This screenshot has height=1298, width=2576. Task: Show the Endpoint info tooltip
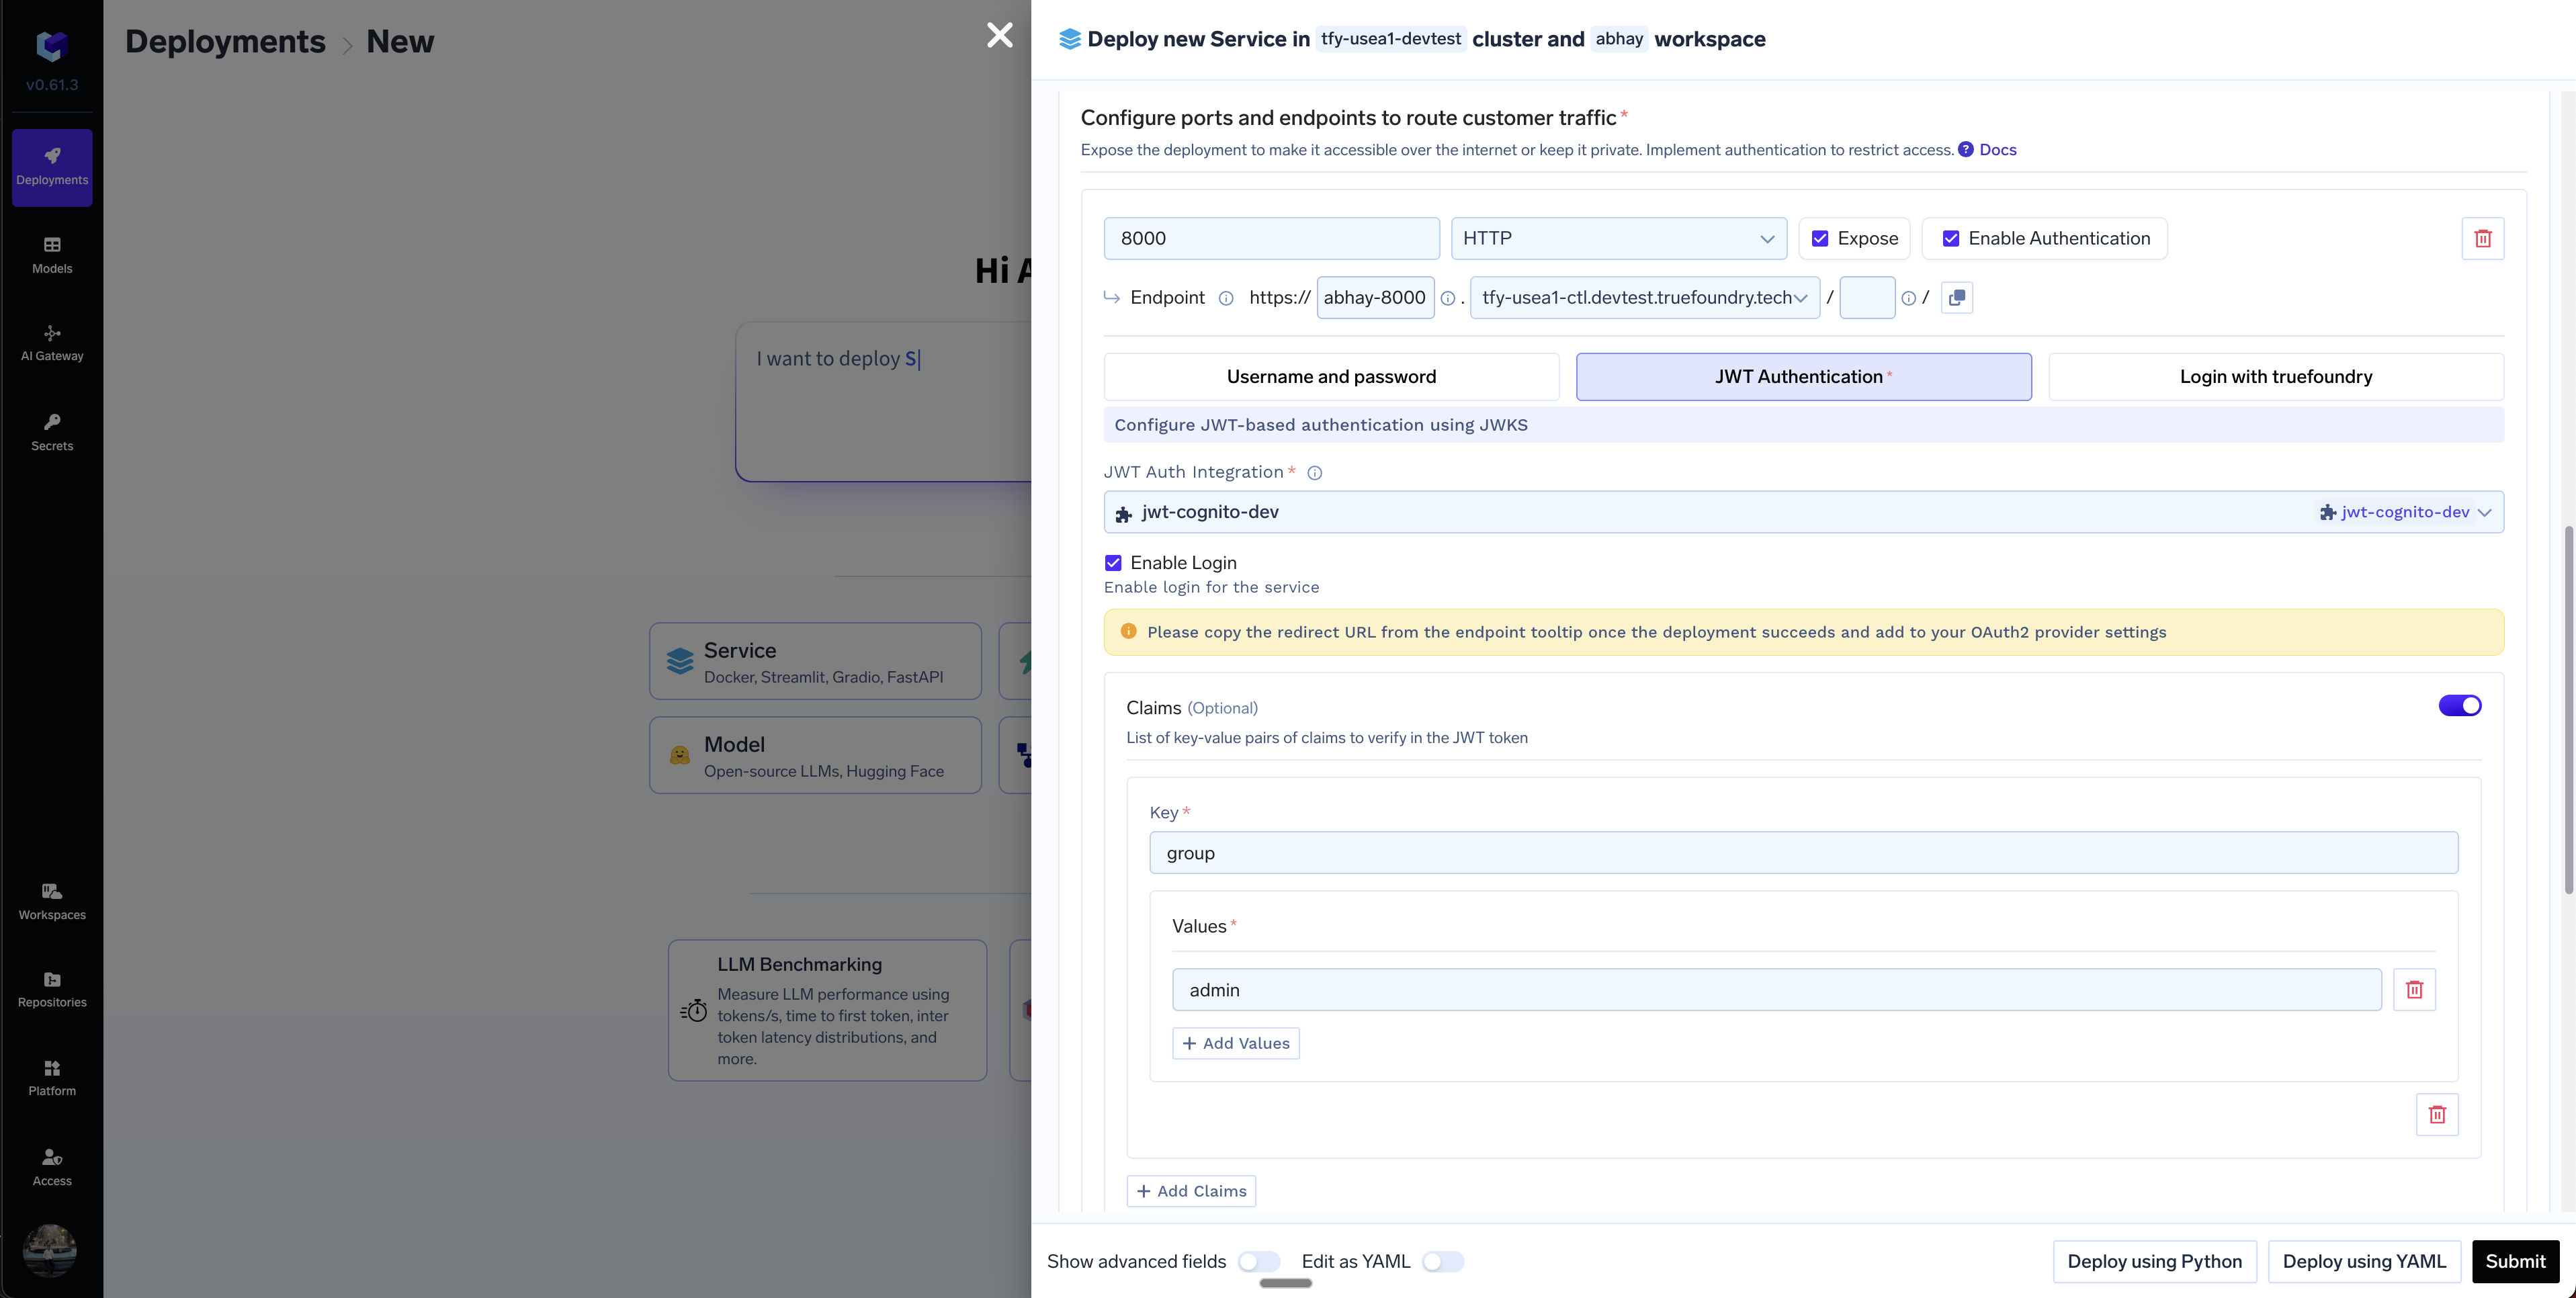click(x=1225, y=298)
